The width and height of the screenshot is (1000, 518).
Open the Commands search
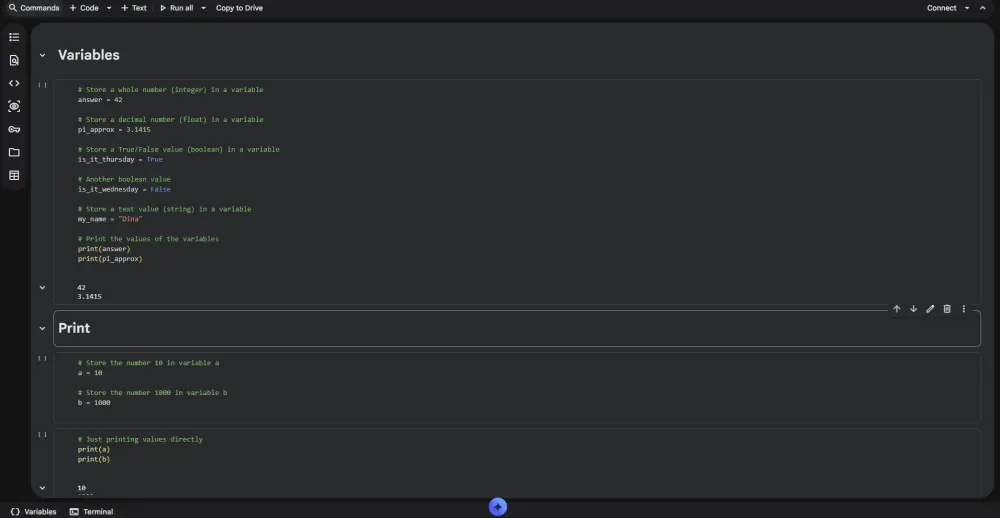pyautogui.click(x=34, y=8)
